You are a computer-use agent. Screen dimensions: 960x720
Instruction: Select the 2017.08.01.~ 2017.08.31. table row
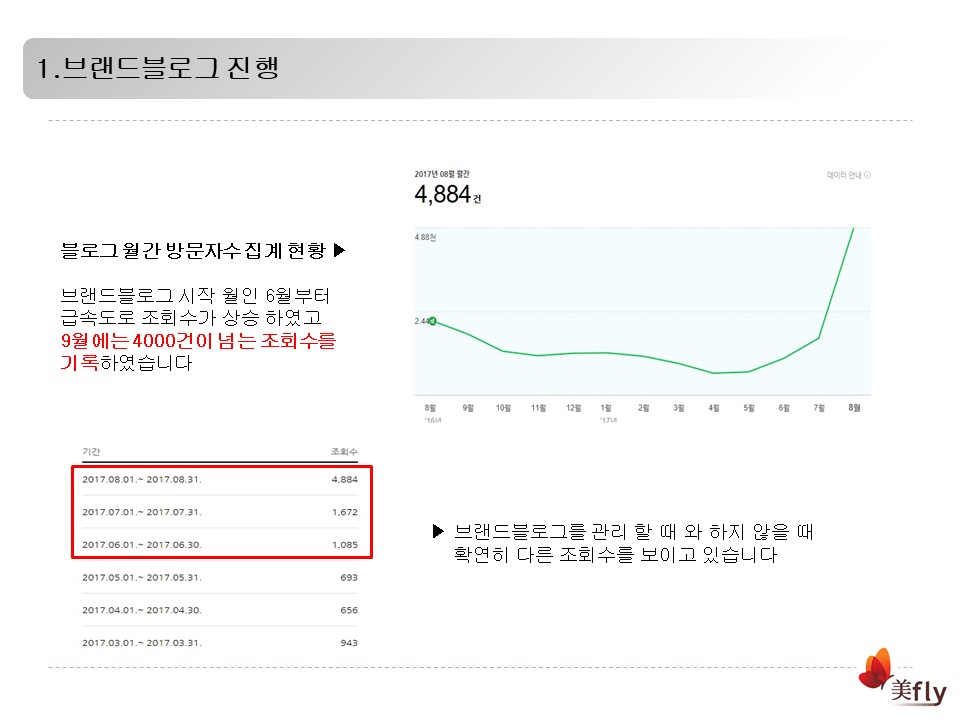220,479
